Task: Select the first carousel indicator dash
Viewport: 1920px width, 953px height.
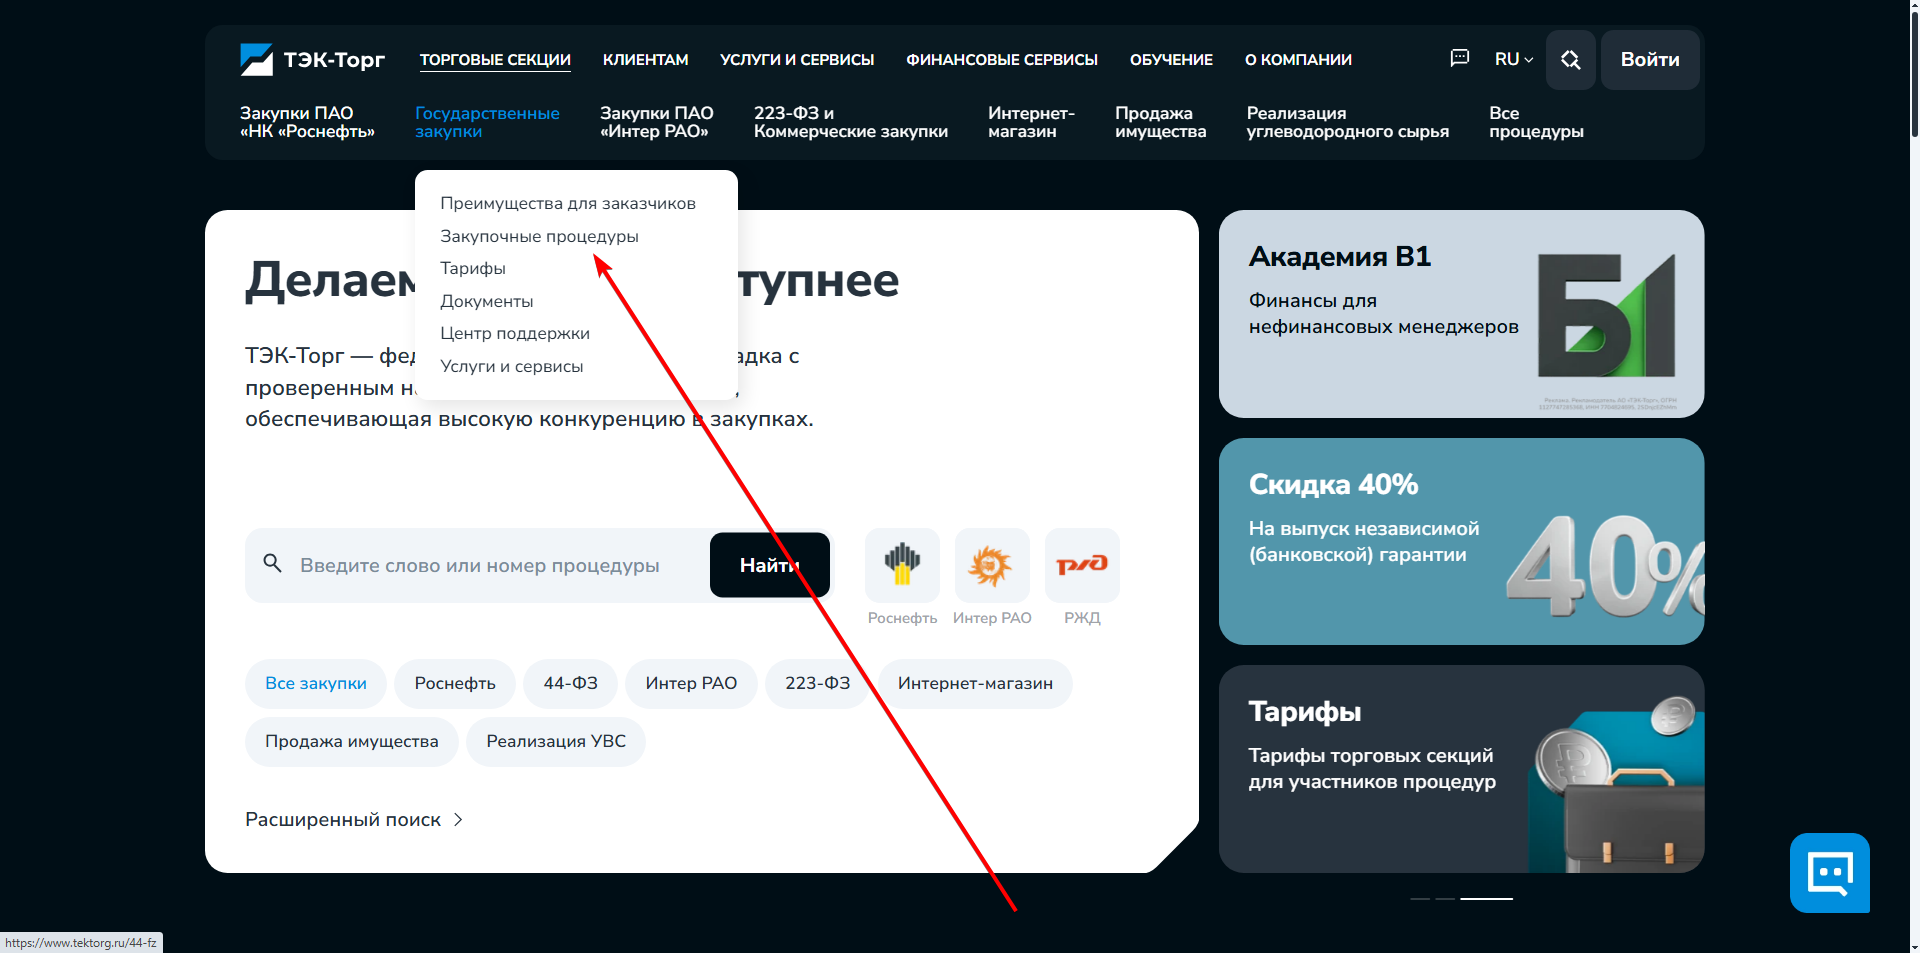Action: [x=1420, y=899]
